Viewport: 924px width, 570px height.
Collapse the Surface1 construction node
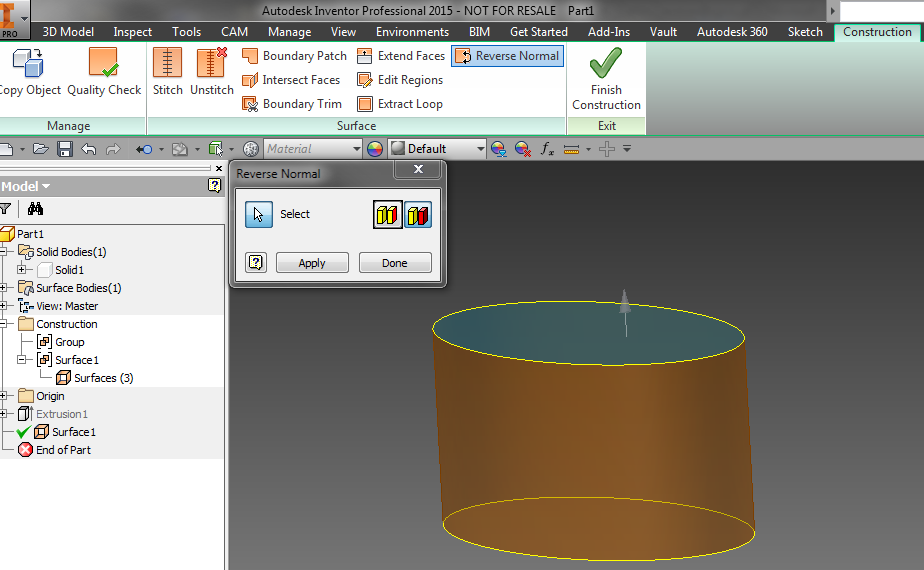[x=22, y=360]
